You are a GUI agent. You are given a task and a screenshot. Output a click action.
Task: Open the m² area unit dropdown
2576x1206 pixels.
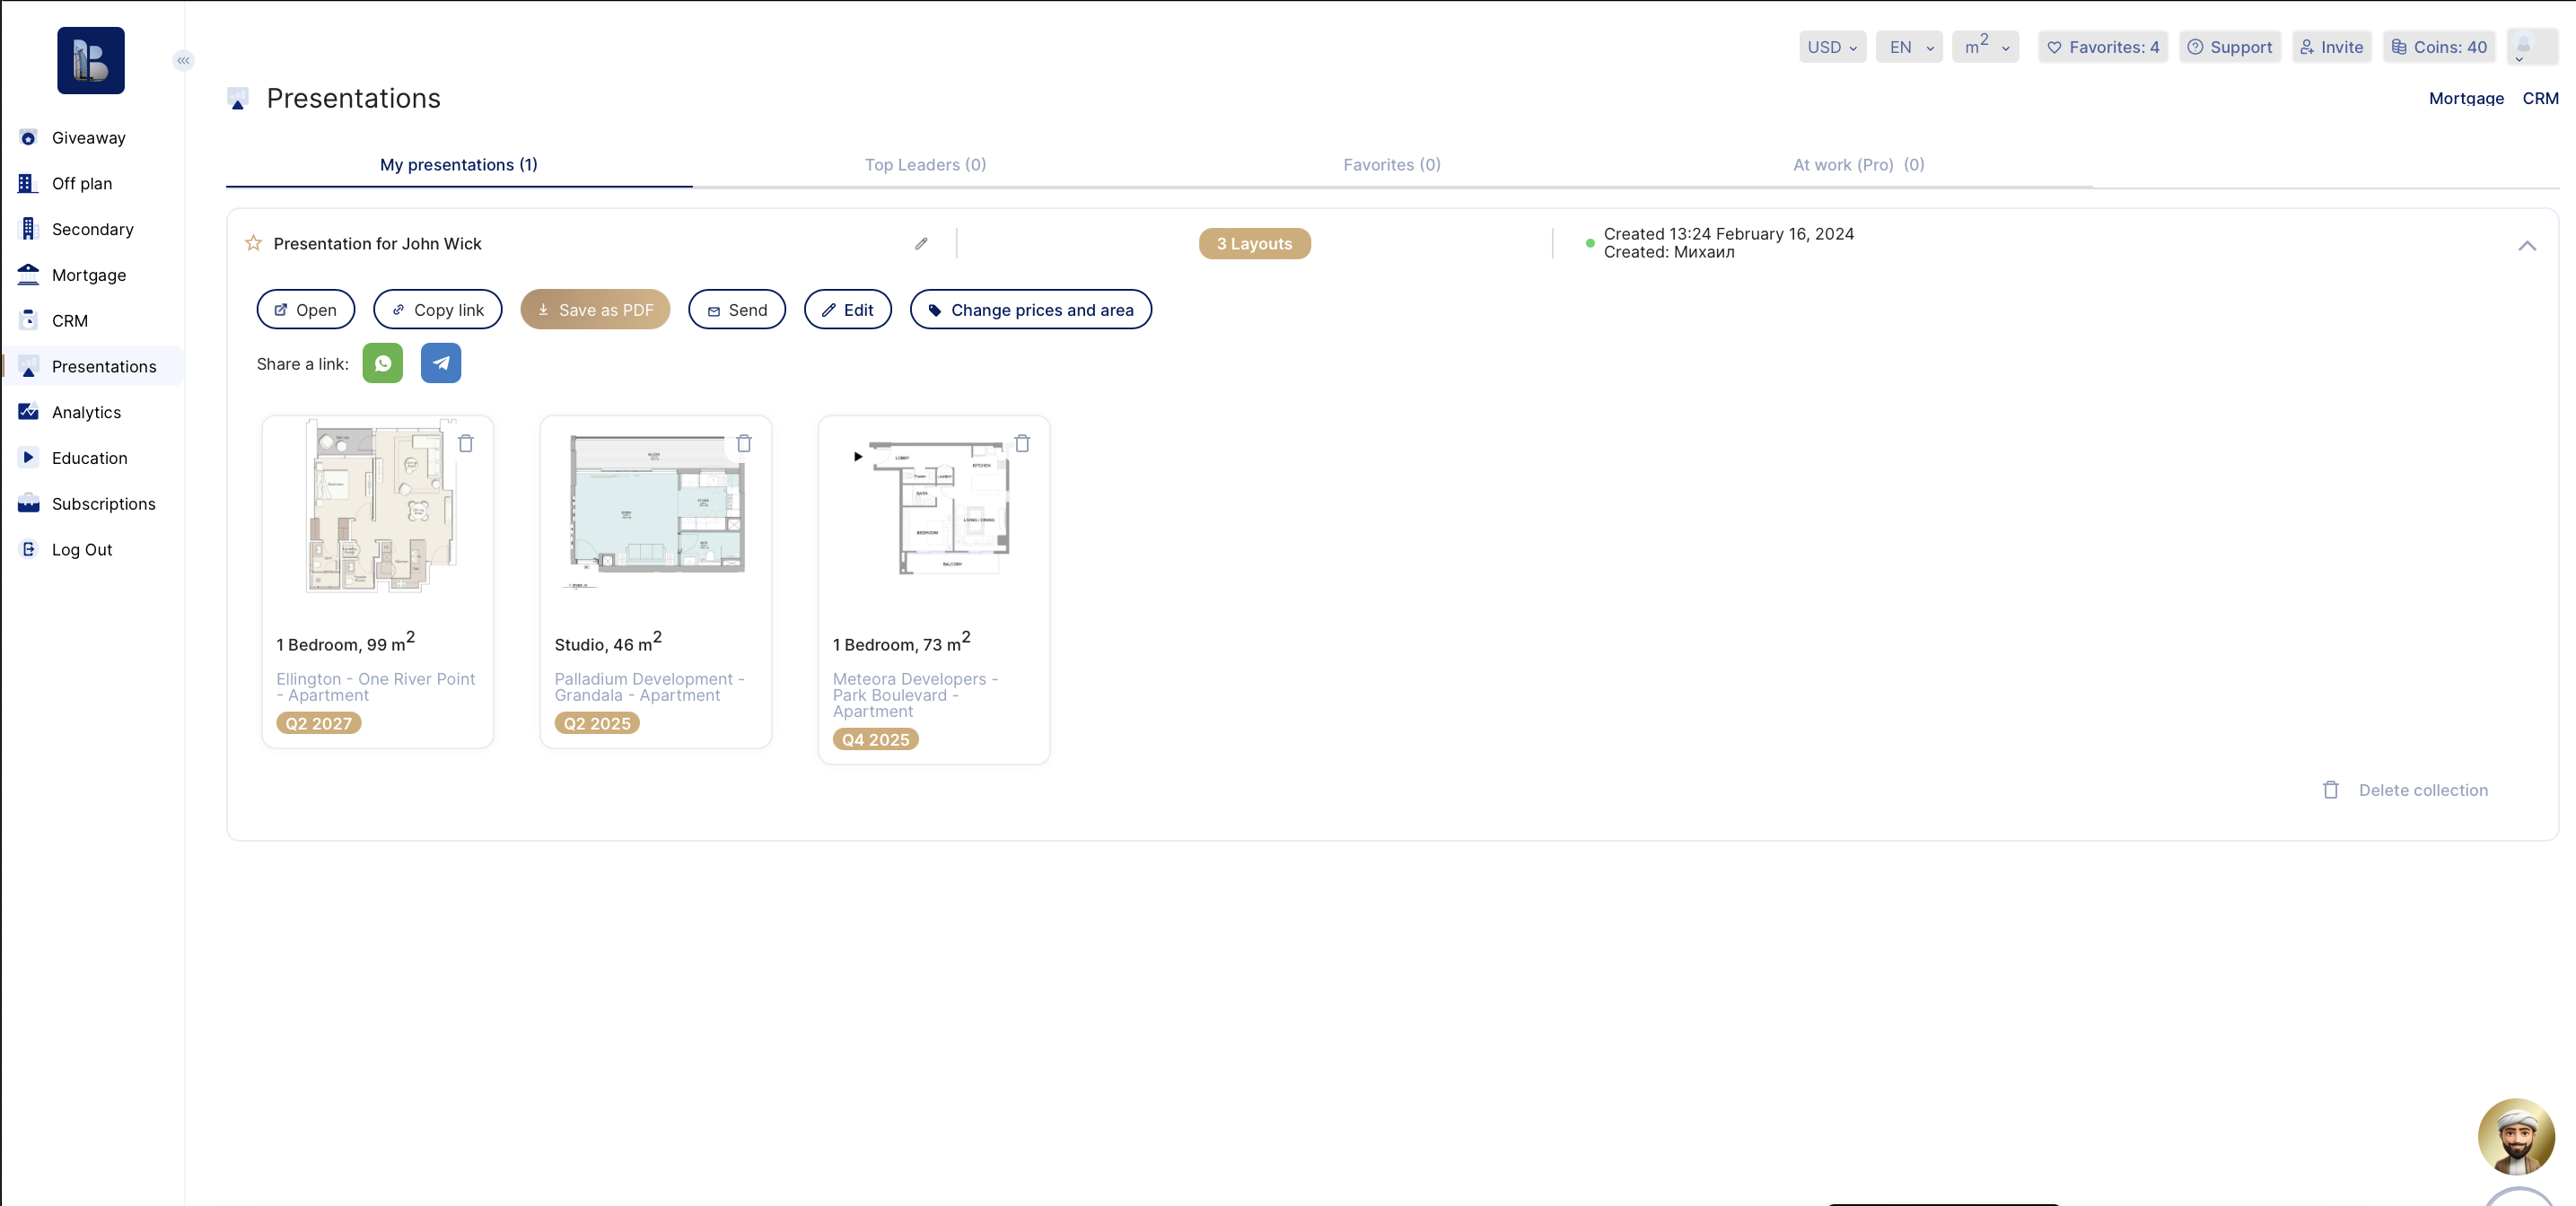point(1985,47)
